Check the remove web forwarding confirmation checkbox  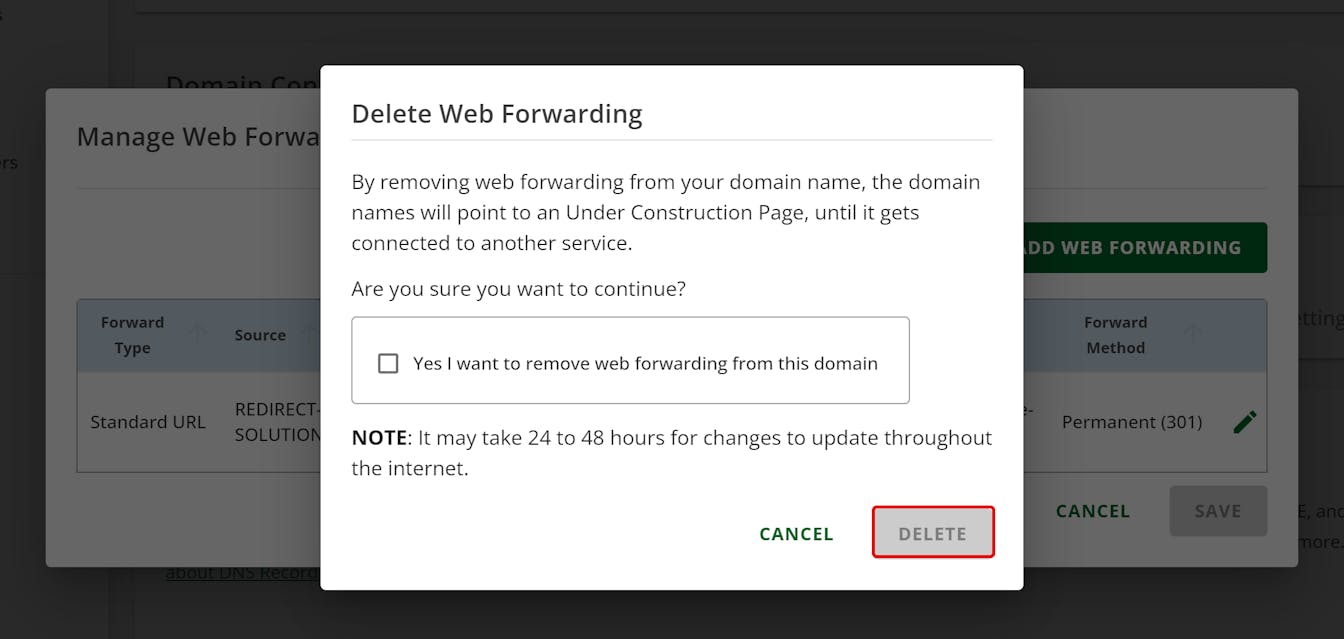click(x=388, y=363)
